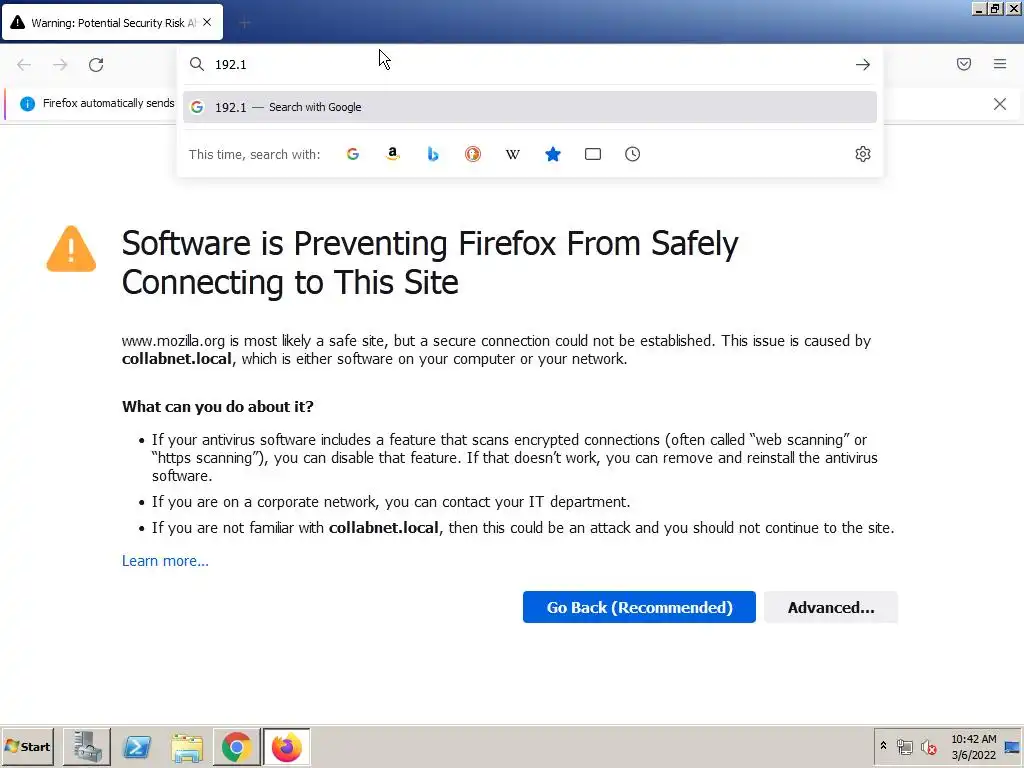
Task: Click the address bar input with 192.1
Action: [x=529, y=65]
